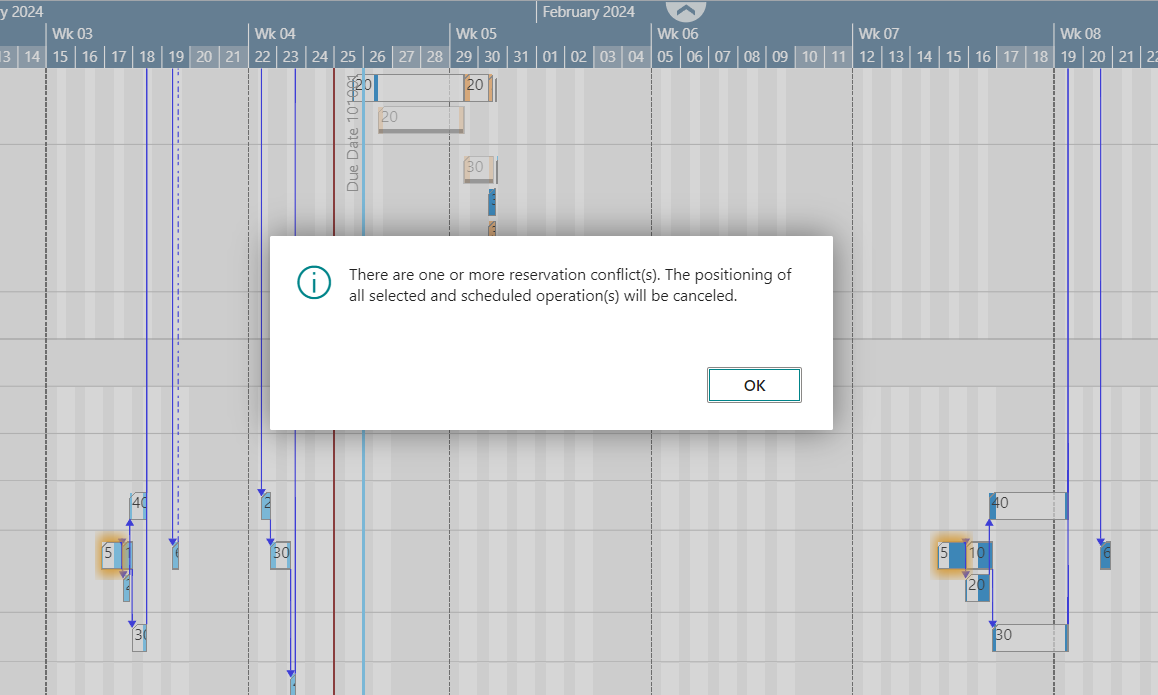This screenshot has width=1158, height=695.
Task: Click the wide operation 30 bar in Wk 07
Action: [1030, 636]
